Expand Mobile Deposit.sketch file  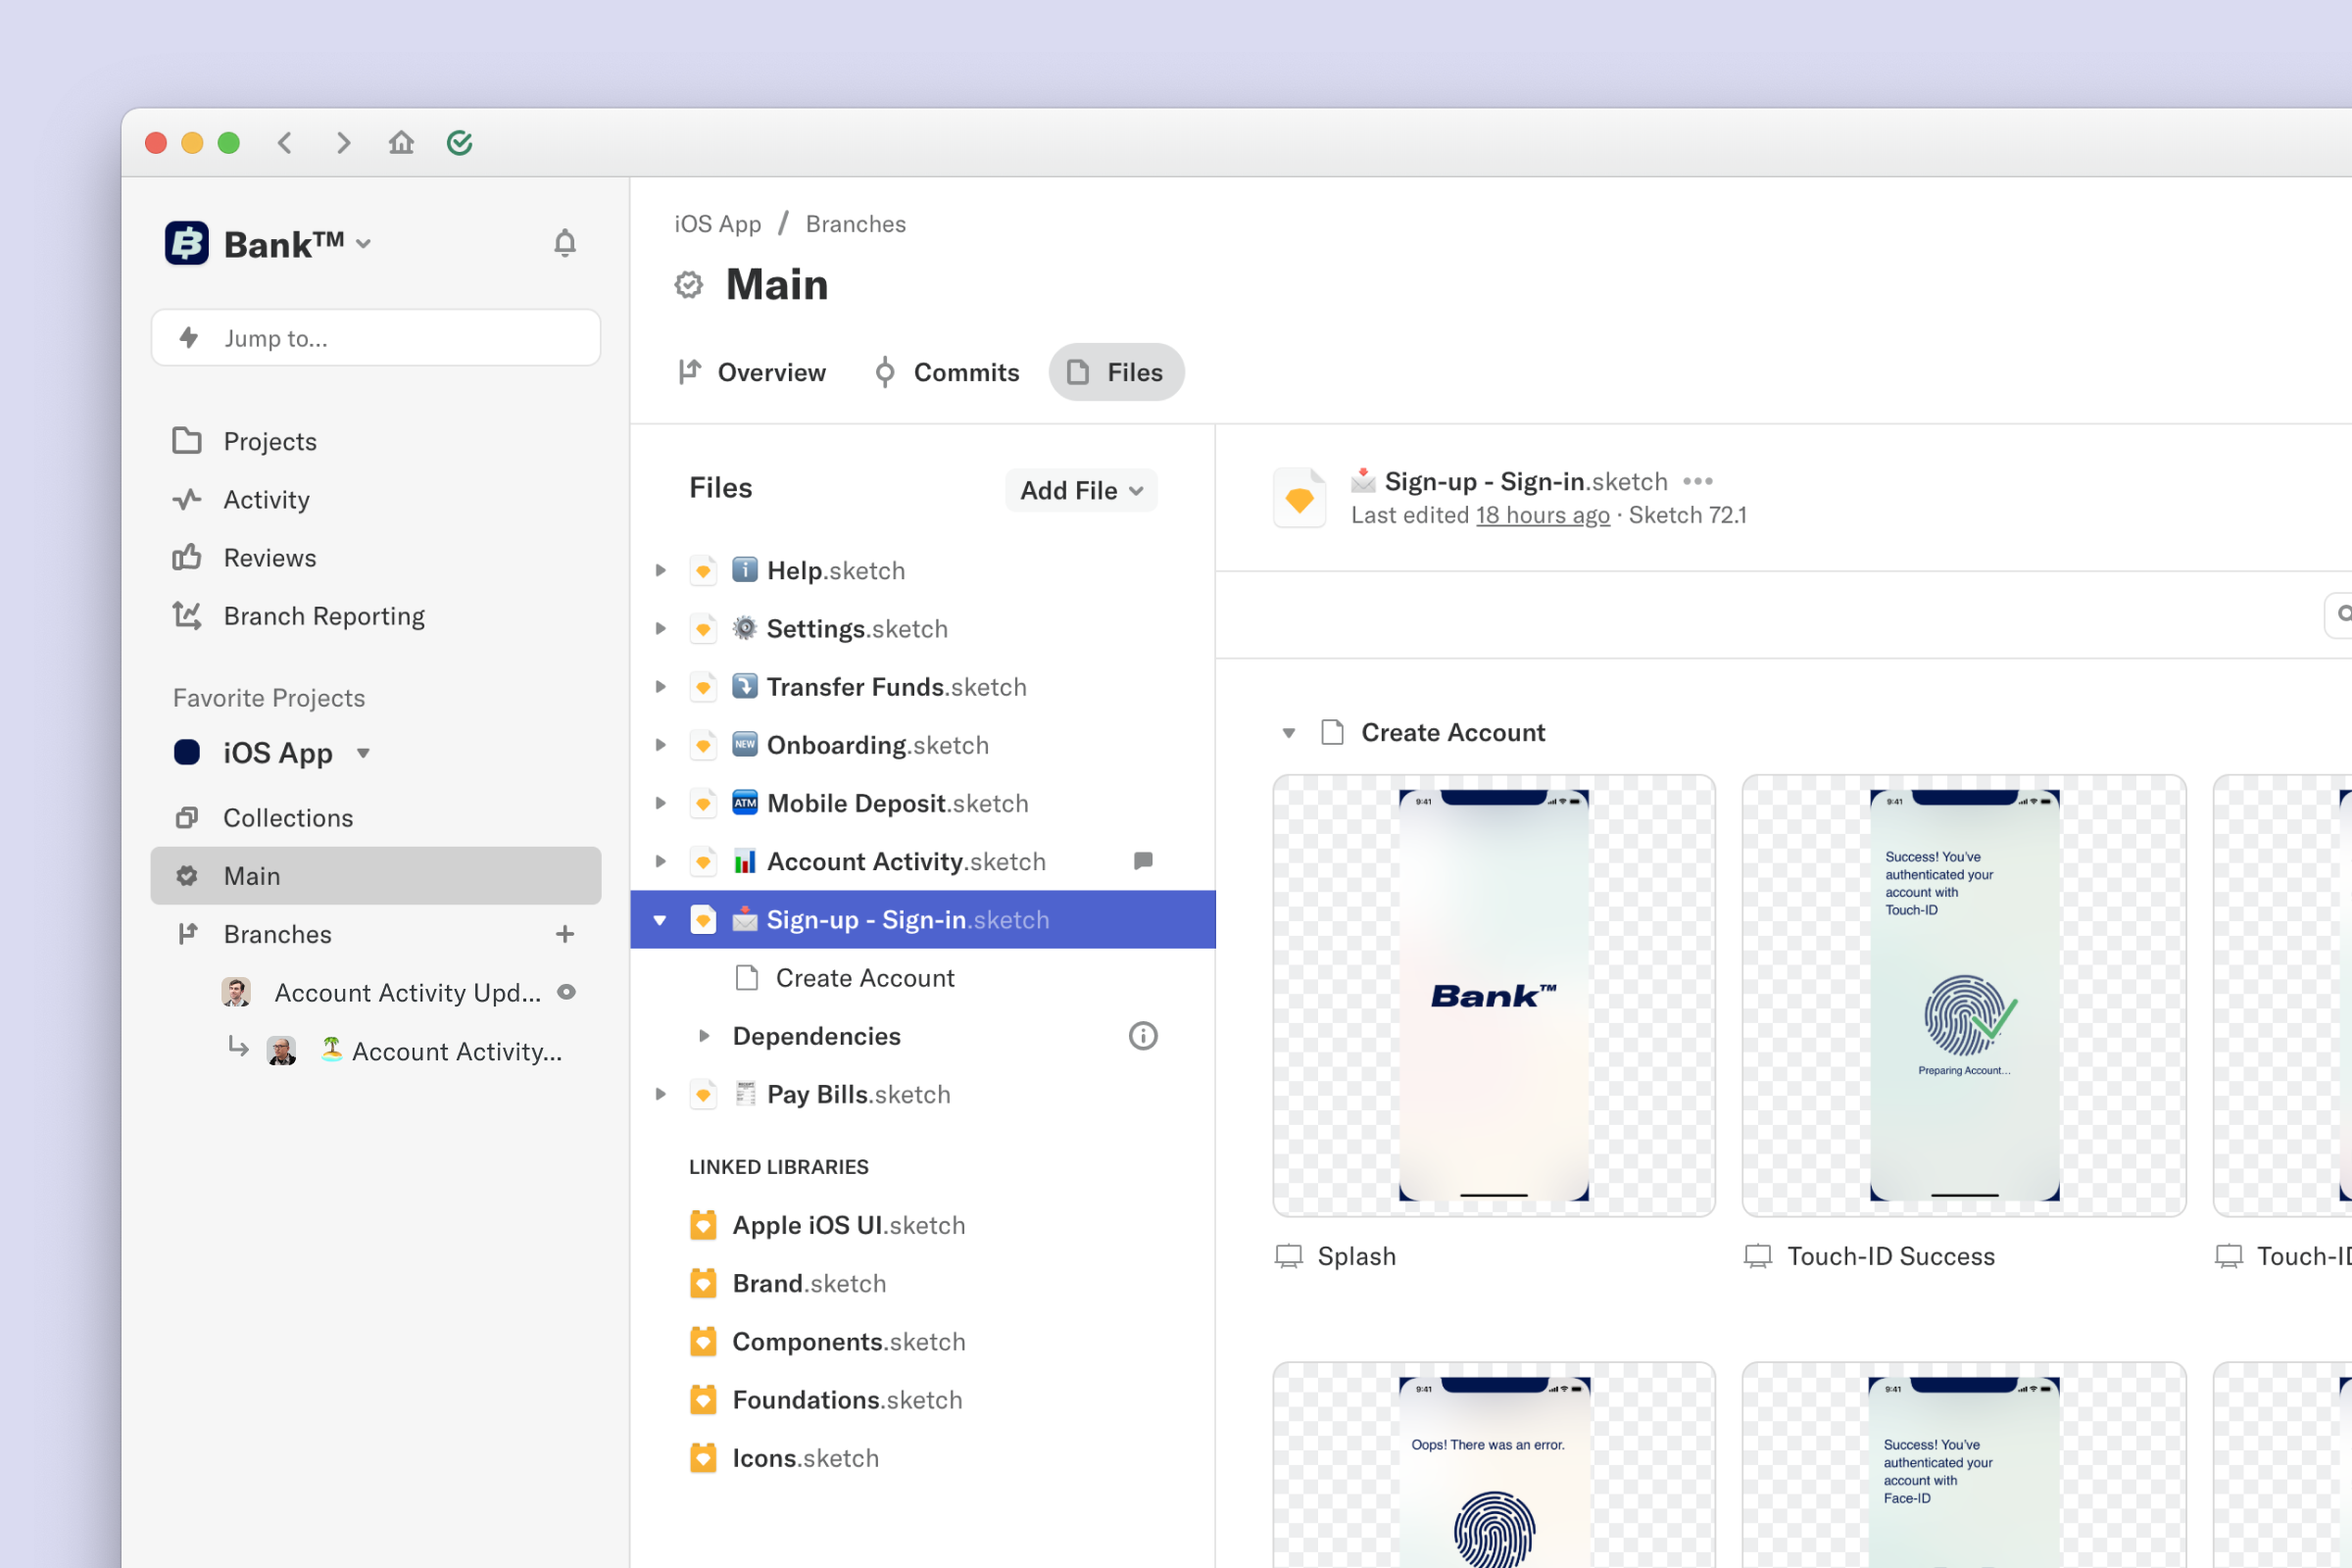tap(660, 802)
